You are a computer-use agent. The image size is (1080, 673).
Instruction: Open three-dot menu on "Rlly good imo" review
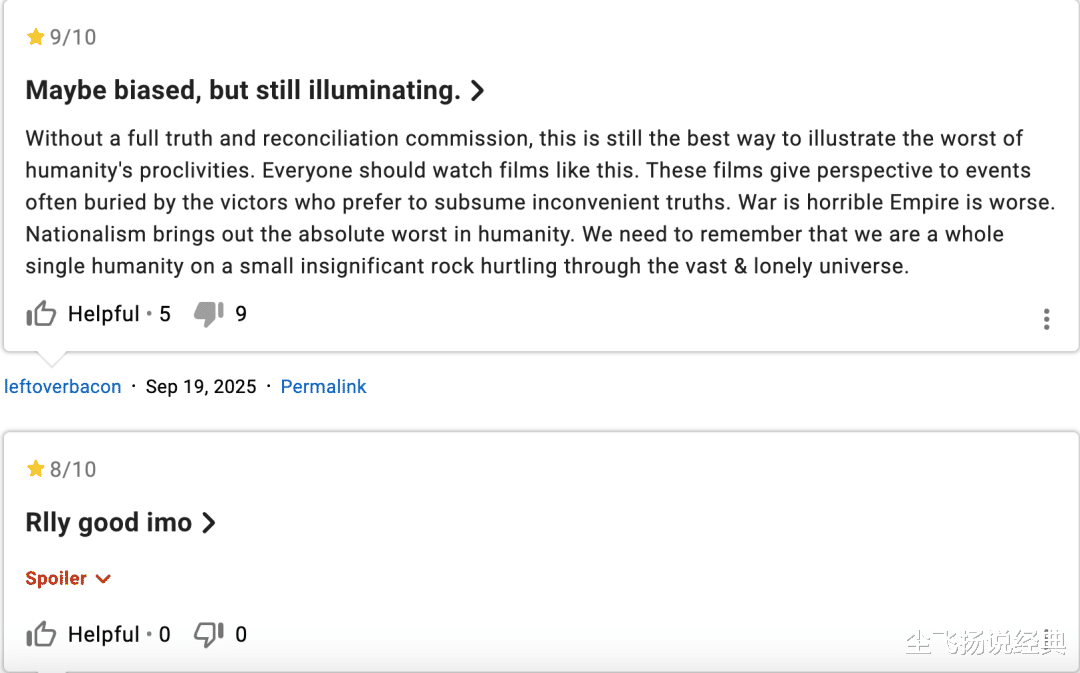click(1046, 640)
